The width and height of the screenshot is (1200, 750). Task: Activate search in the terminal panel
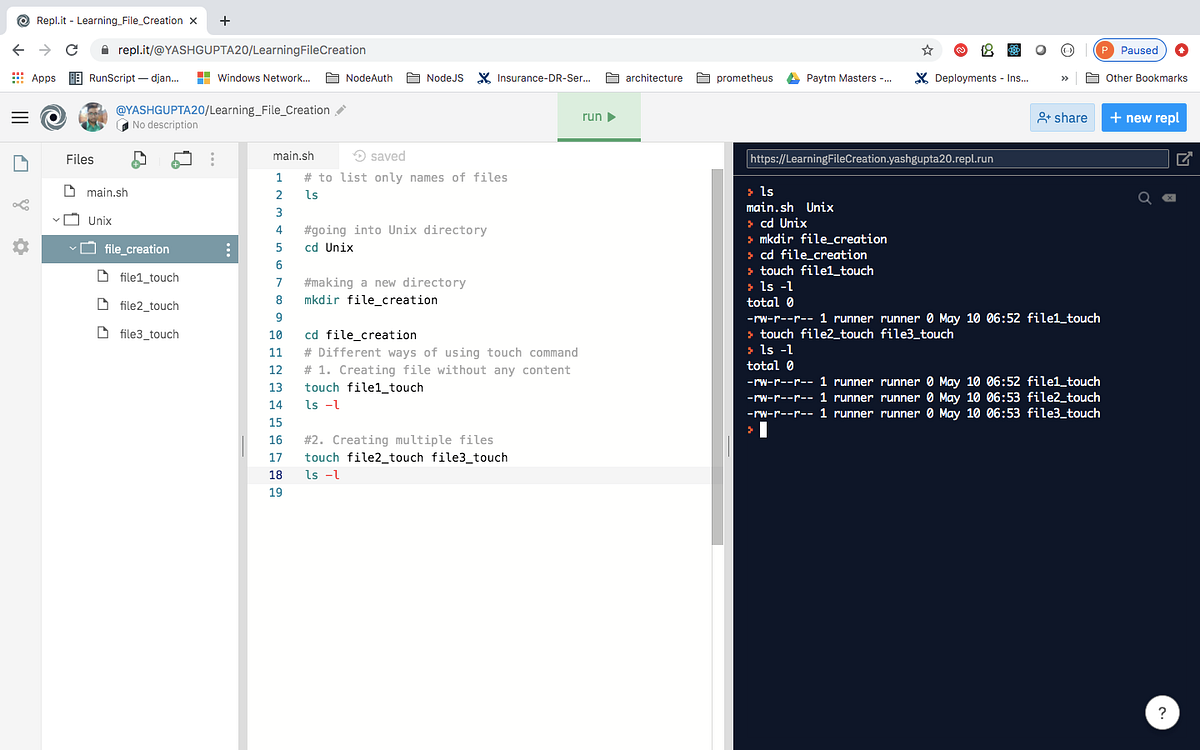tap(1144, 198)
